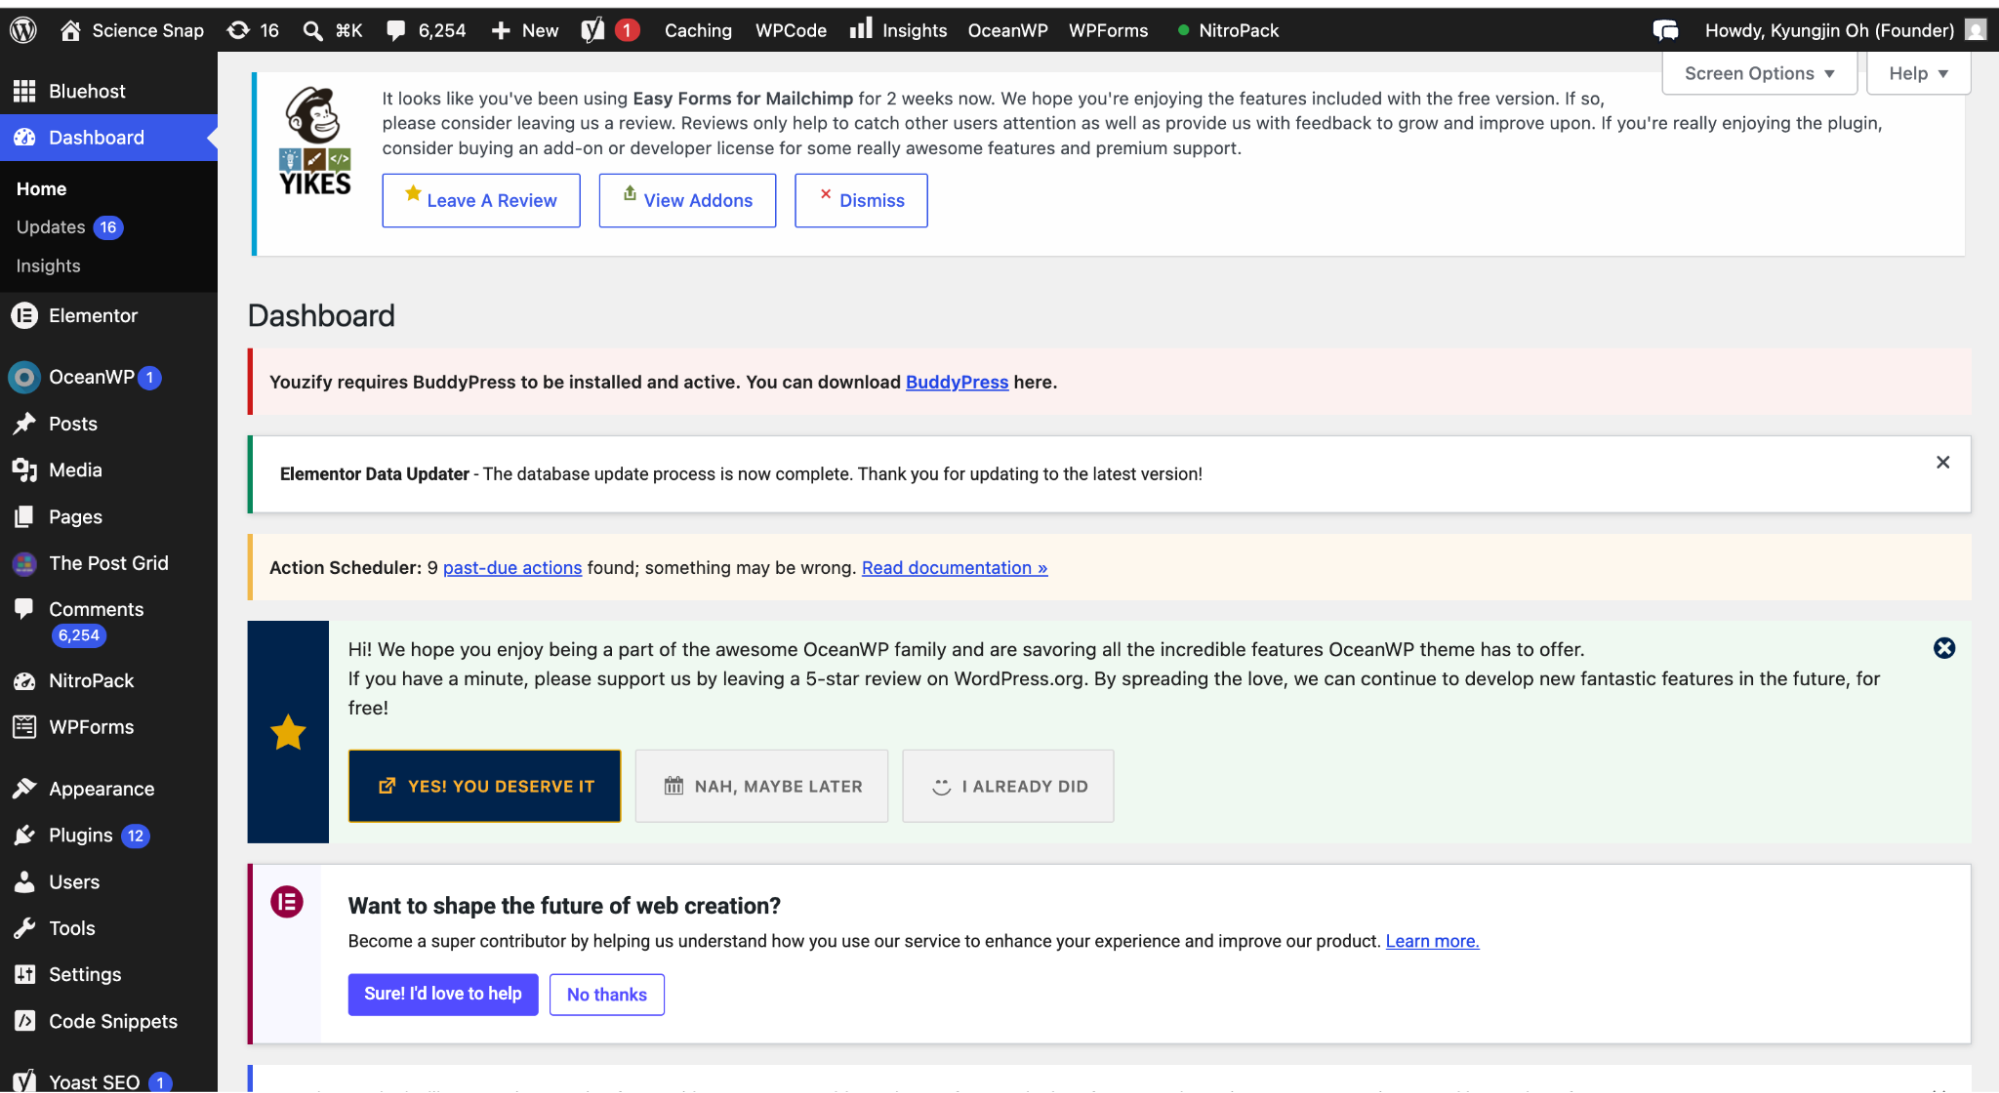Follow the BuddyPress download link
1999x1093 pixels.
(x=957, y=382)
